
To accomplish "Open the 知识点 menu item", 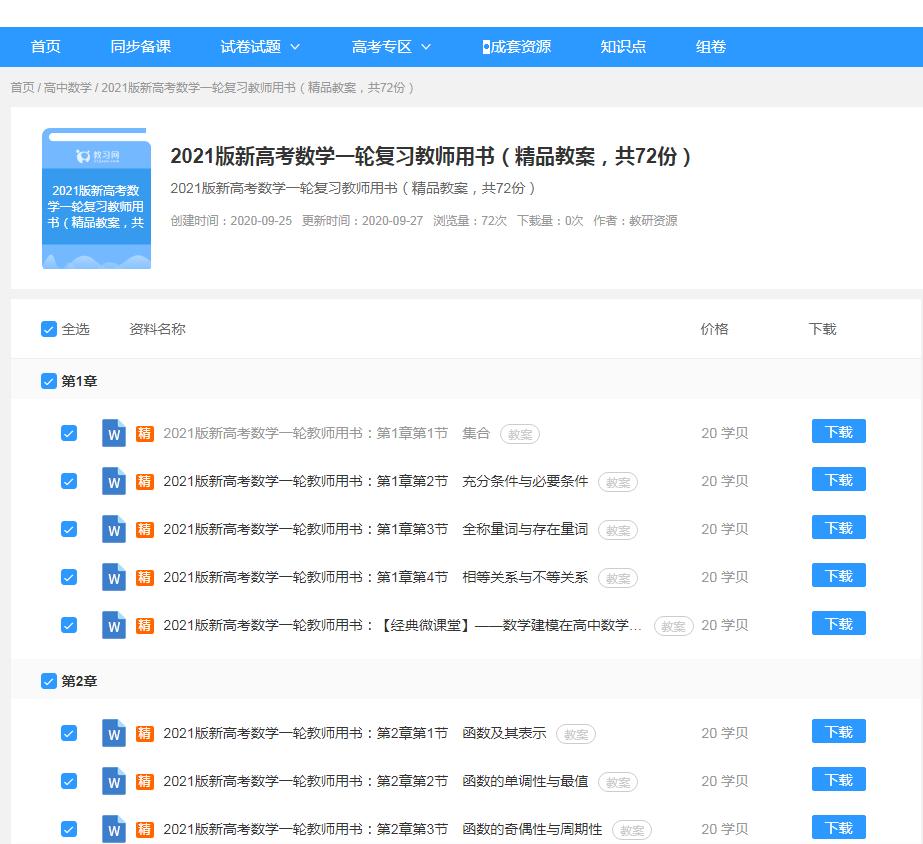I will tap(622, 46).
